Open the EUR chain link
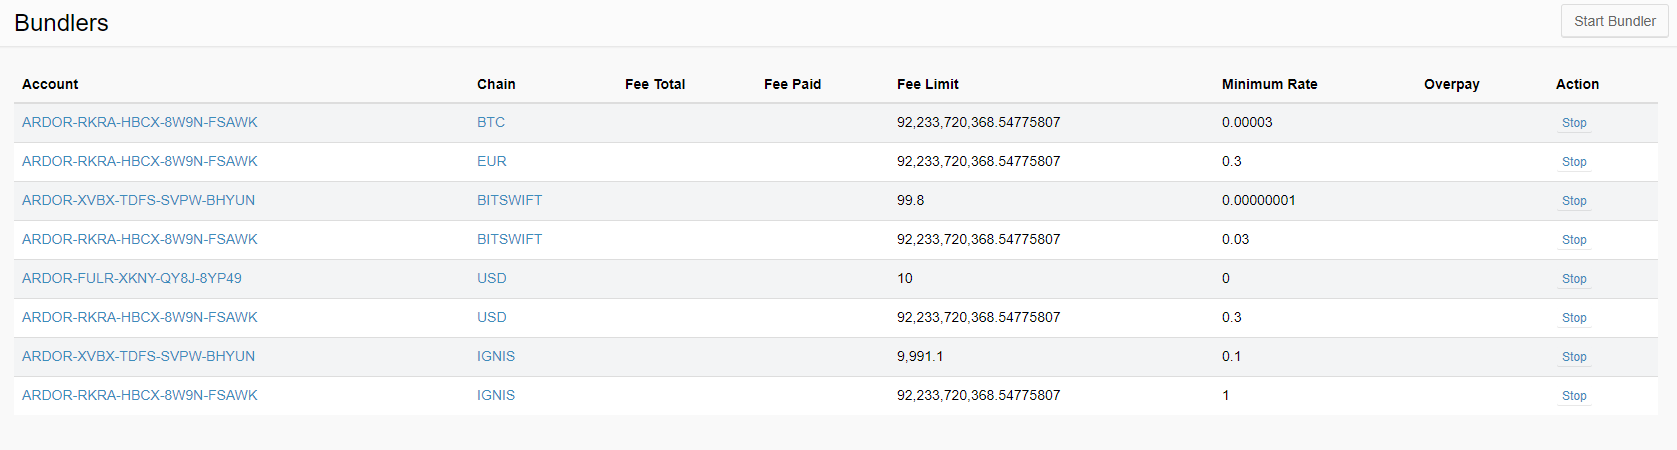The image size is (1677, 450). tap(491, 161)
